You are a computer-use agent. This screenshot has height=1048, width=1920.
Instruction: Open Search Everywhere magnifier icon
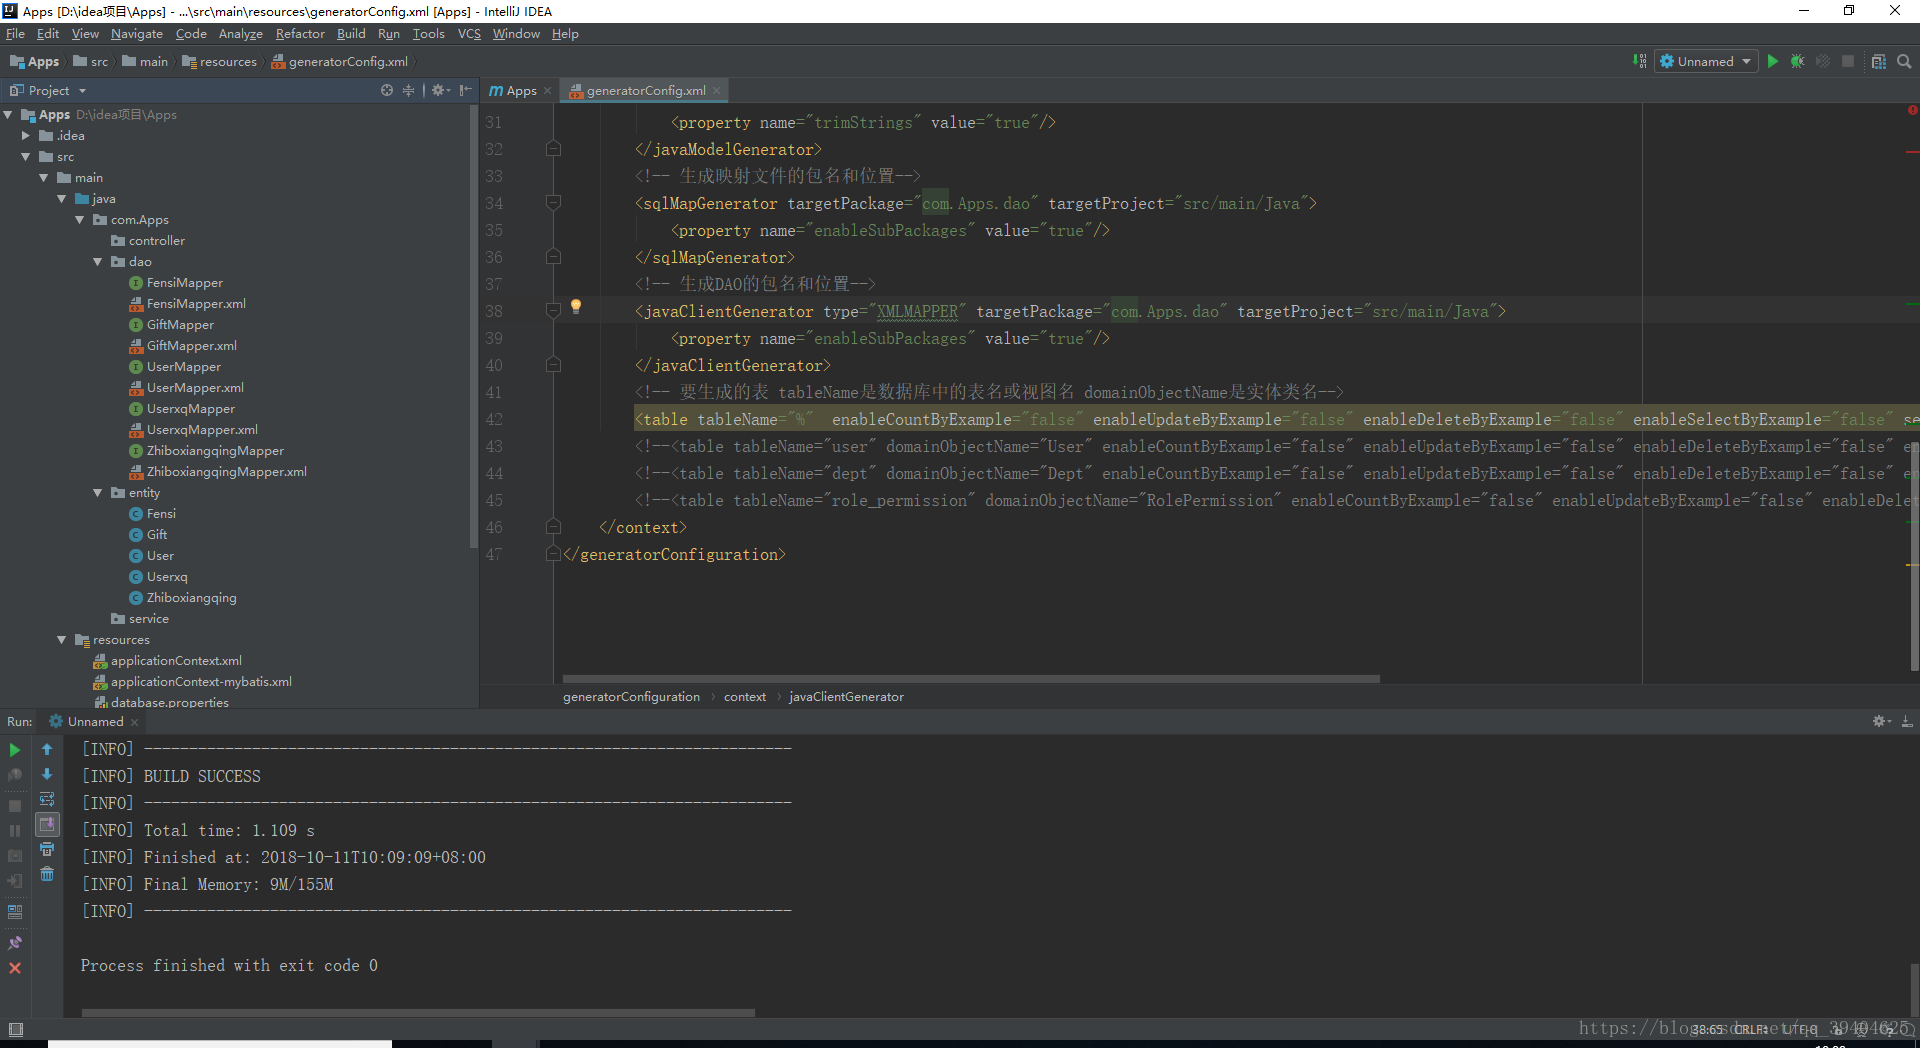click(x=1904, y=61)
